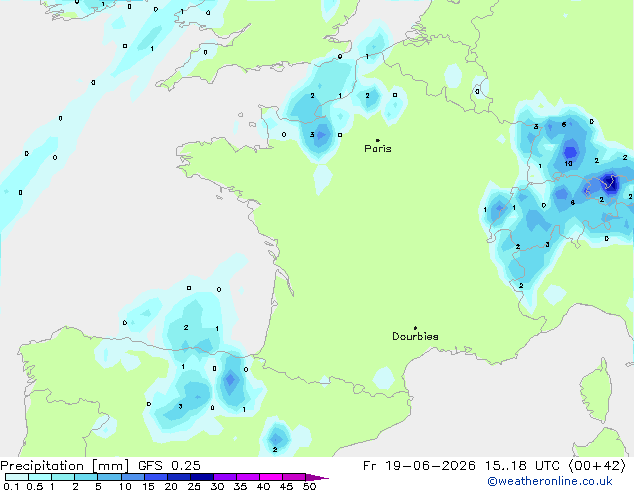Pick the 20–25 mm legend color swatch
The width and height of the screenshot is (634, 490).
point(178,477)
